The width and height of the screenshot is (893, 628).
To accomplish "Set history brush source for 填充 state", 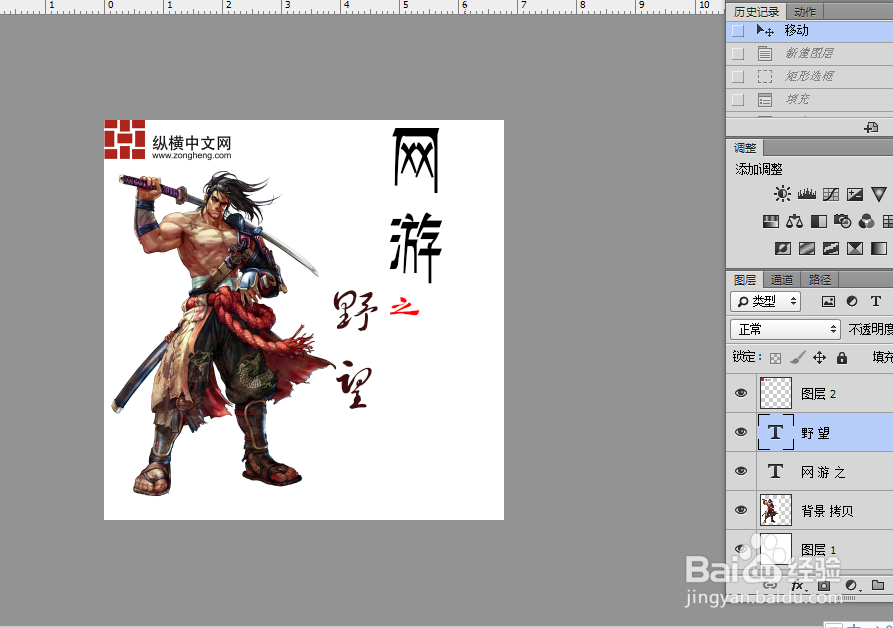I will point(738,100).
